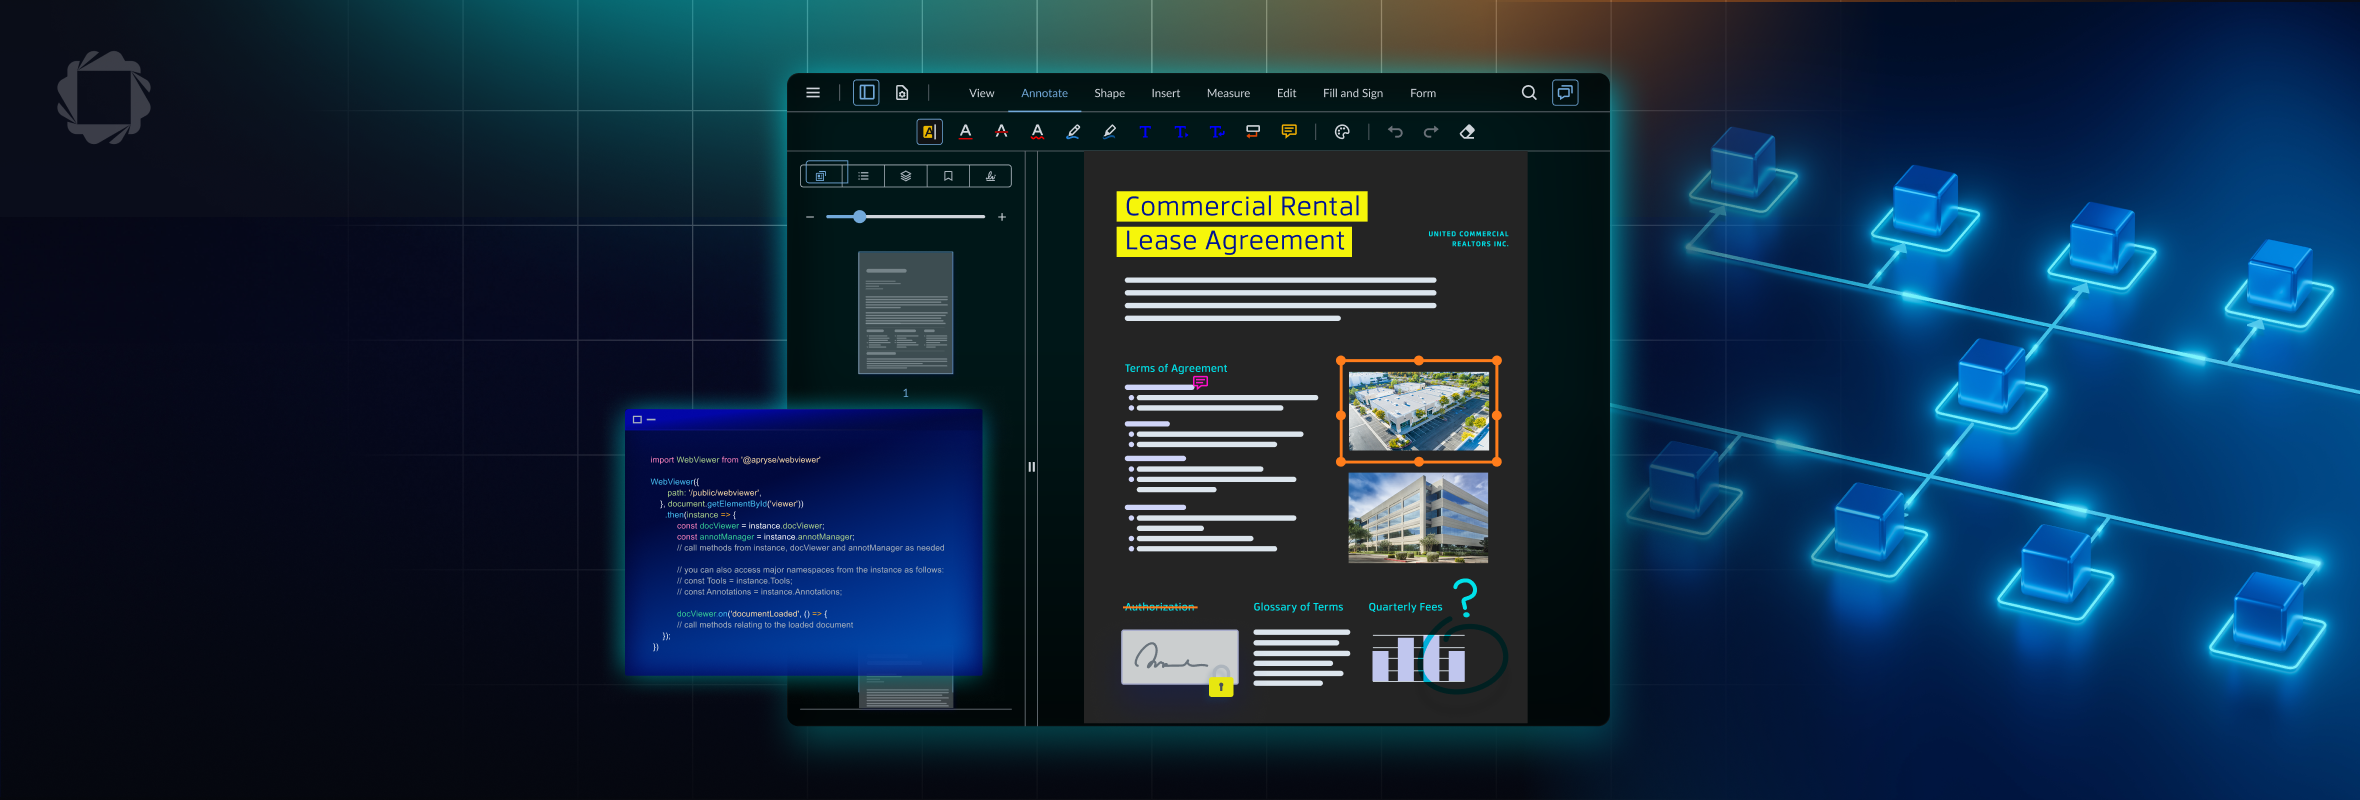Switch to the Fill and Sign tab

(x=1353, y=93)
